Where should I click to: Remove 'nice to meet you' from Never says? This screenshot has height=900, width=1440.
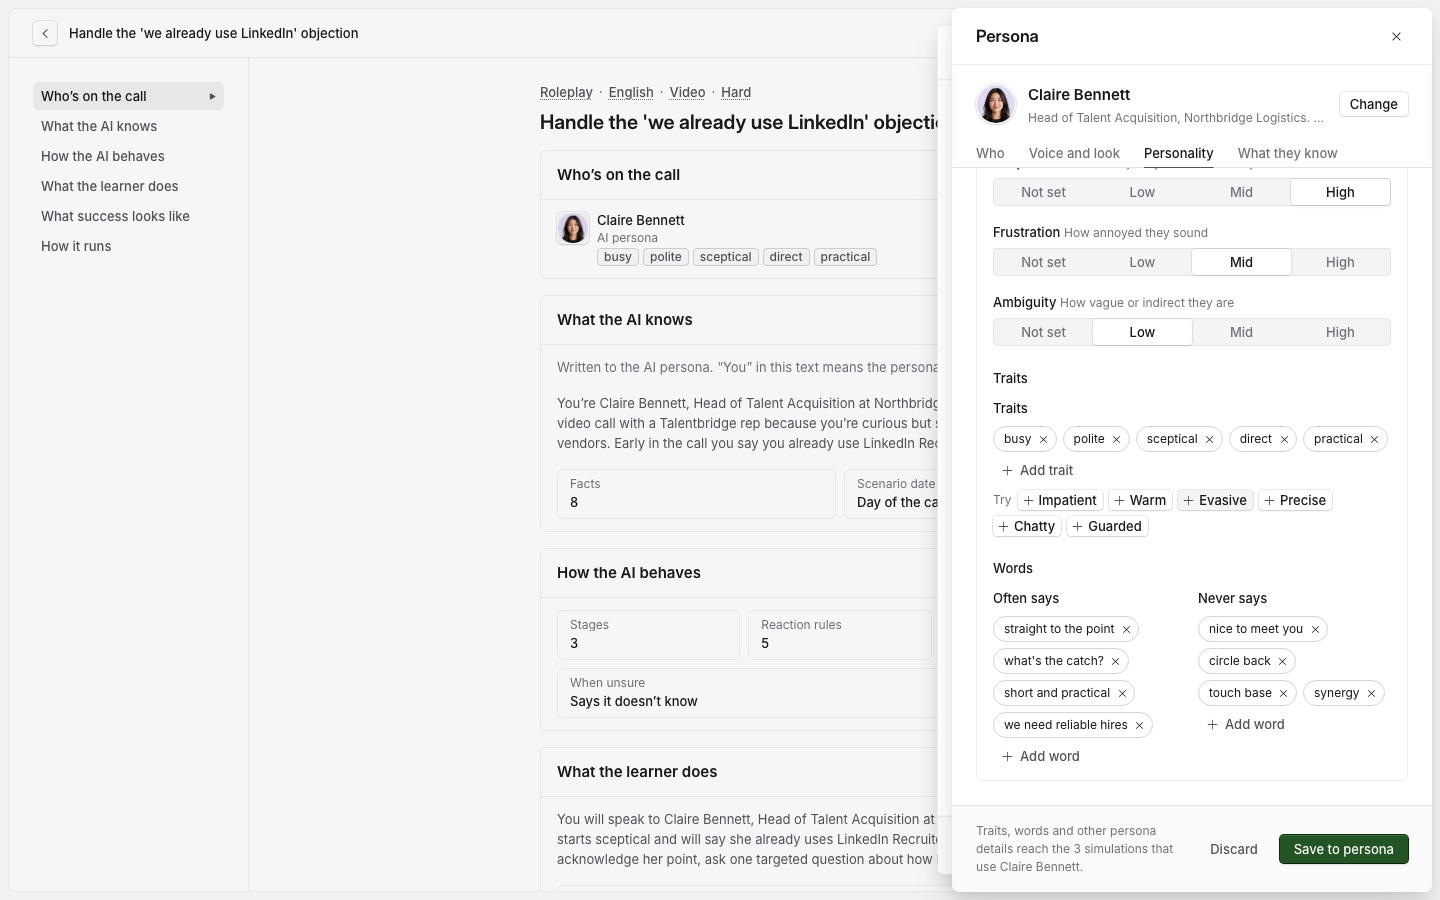click(1315, 629)
